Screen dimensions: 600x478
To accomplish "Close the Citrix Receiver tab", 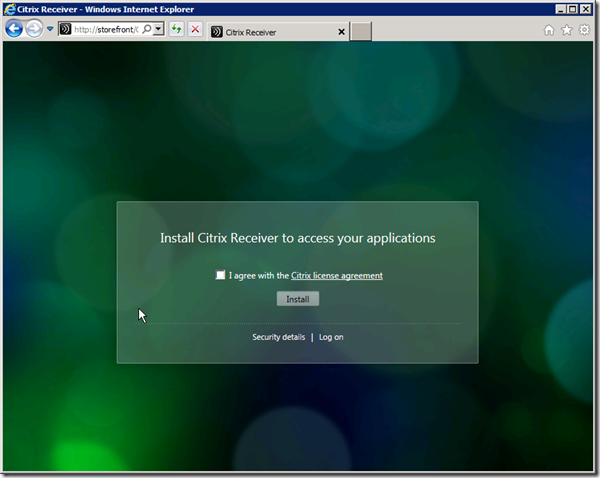I will point(341,32).
